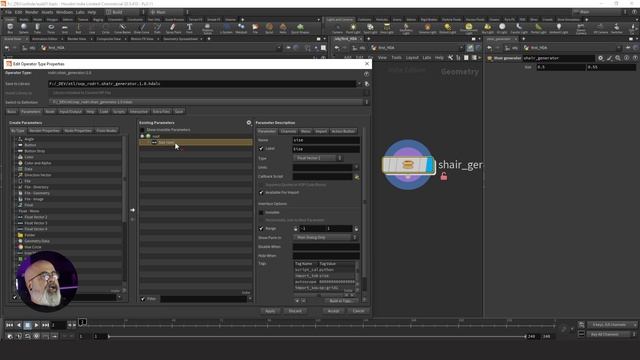Click the Name input field

click(x=326, y=140)
